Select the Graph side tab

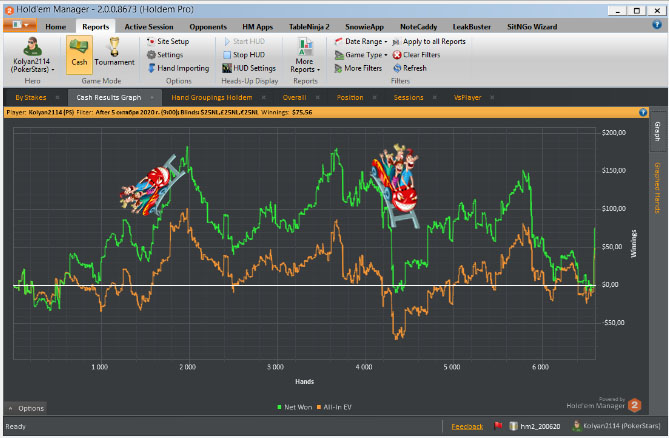pyautogui.click(x=657, y=131)
